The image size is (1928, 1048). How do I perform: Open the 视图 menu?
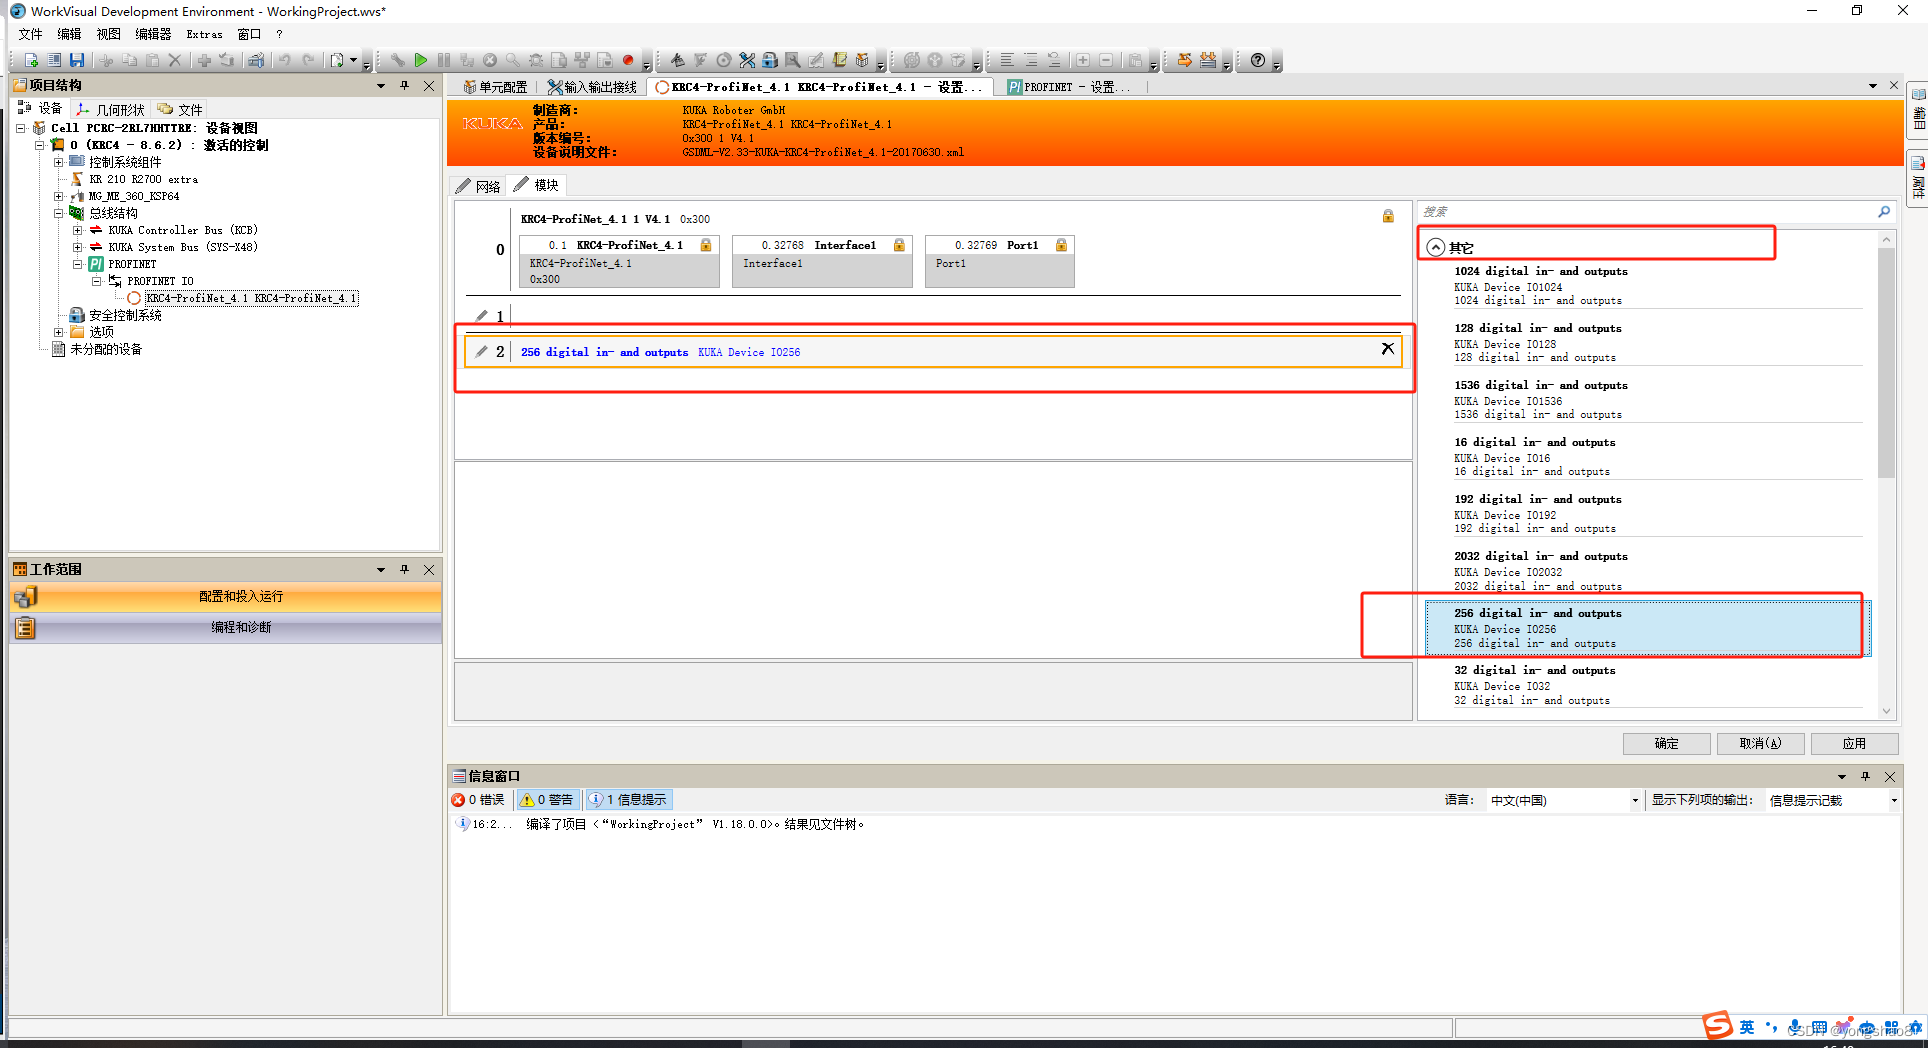click(108, 34)
